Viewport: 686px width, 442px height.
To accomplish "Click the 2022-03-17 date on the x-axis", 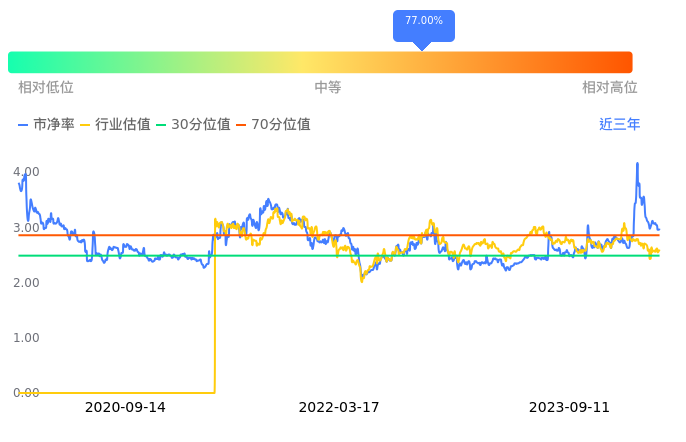I will [339, 408].
